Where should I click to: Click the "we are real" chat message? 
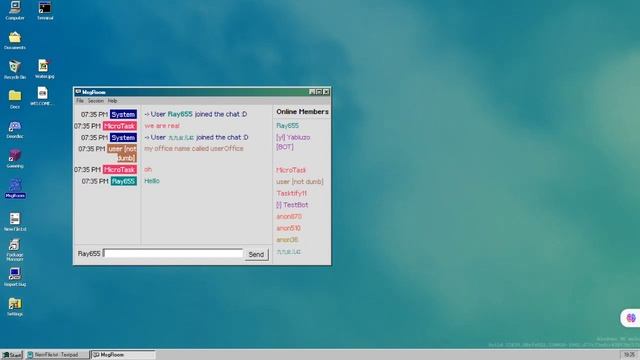point(162,126)
